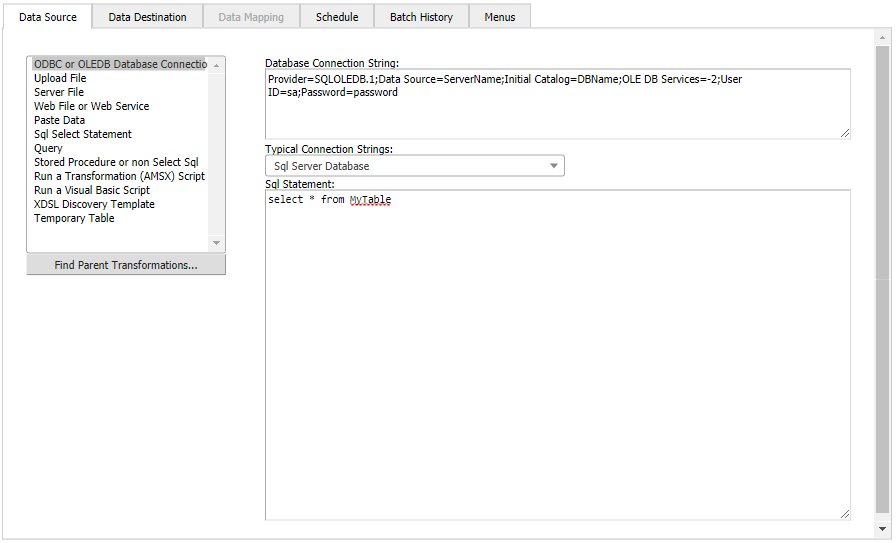Image resolution: width=896 pixels, height=543 pixels.
Task: Click page scrollbar down arrow
Action: point(882,529)
